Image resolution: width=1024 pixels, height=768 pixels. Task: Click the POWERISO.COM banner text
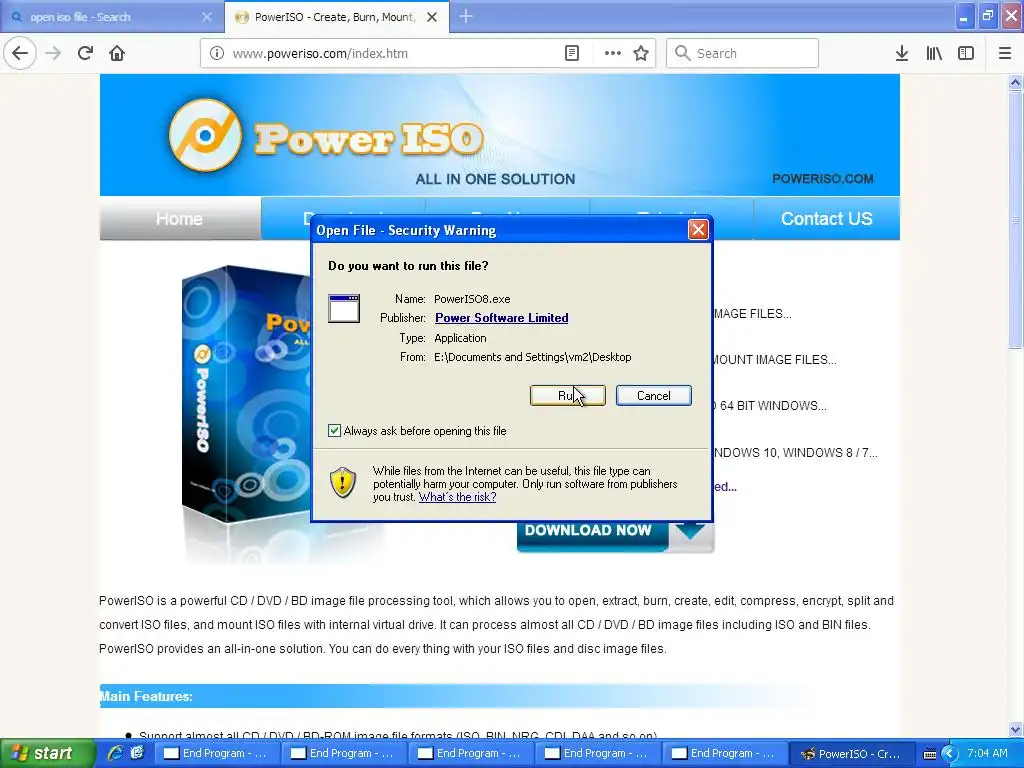pos(822,178)
